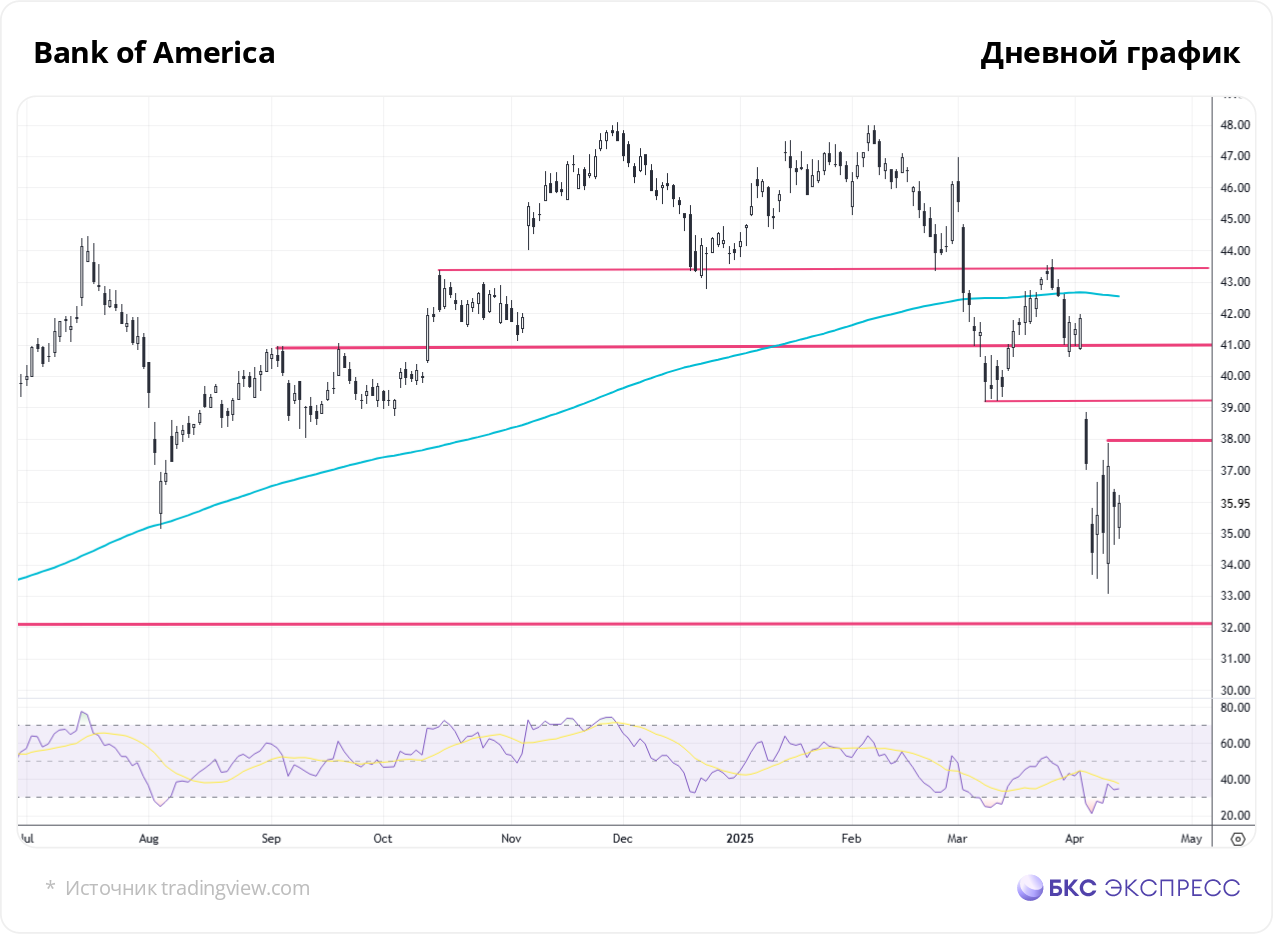Click the chart settings gear icon
Screen dimensions: 1273x934
tap(1238, 839)
